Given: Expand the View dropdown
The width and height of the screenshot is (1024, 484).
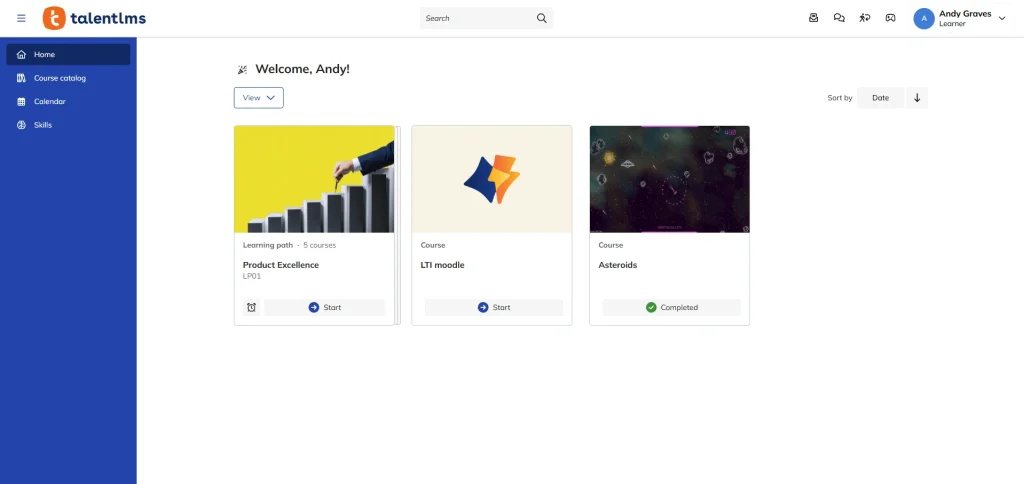Looking at the screenshot, I should click(259, 98).
